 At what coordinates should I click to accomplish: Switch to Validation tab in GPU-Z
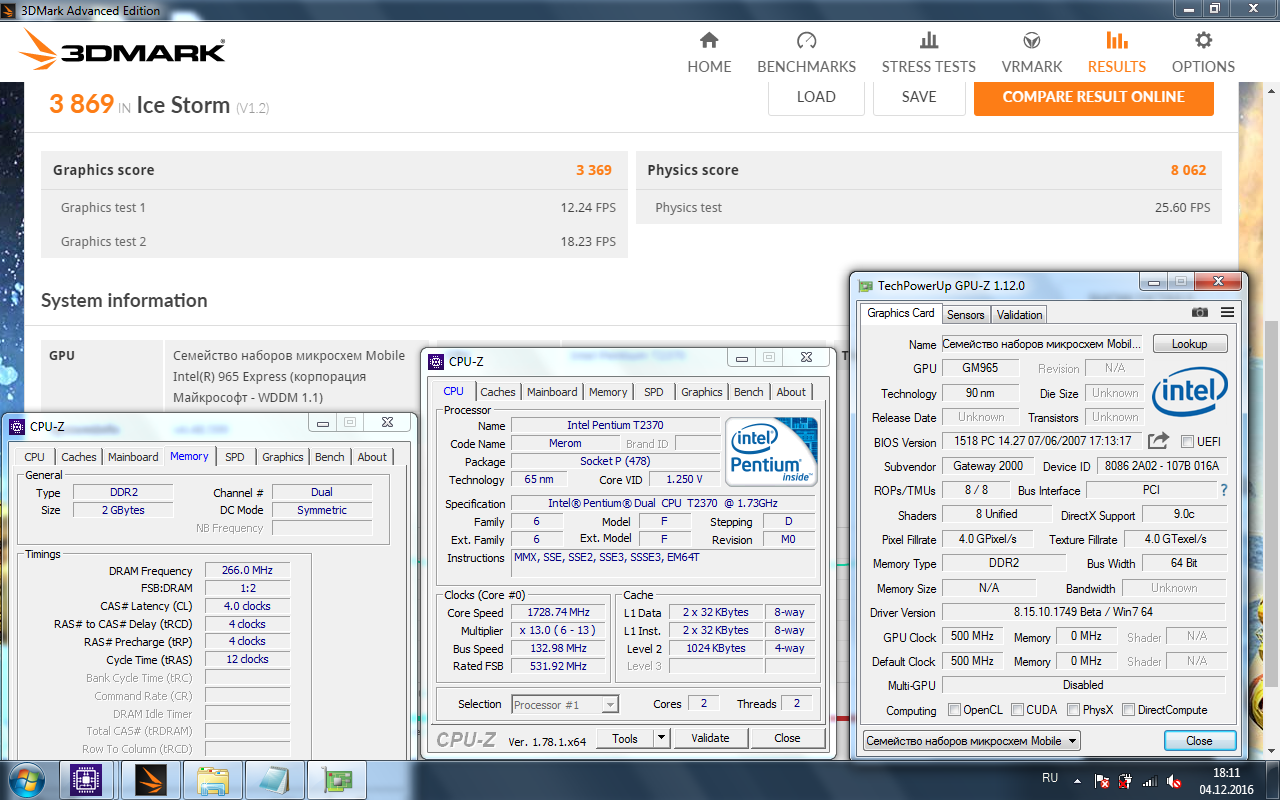pos(1019,314)
